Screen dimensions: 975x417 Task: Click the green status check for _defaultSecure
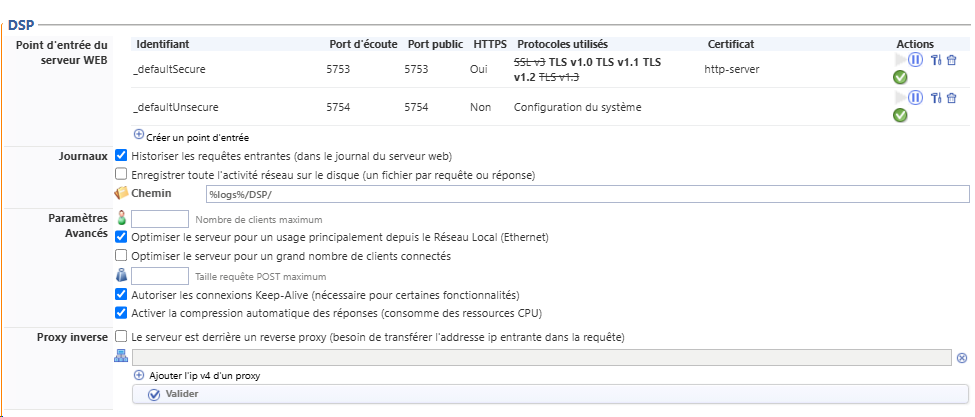tap(900, 77)
